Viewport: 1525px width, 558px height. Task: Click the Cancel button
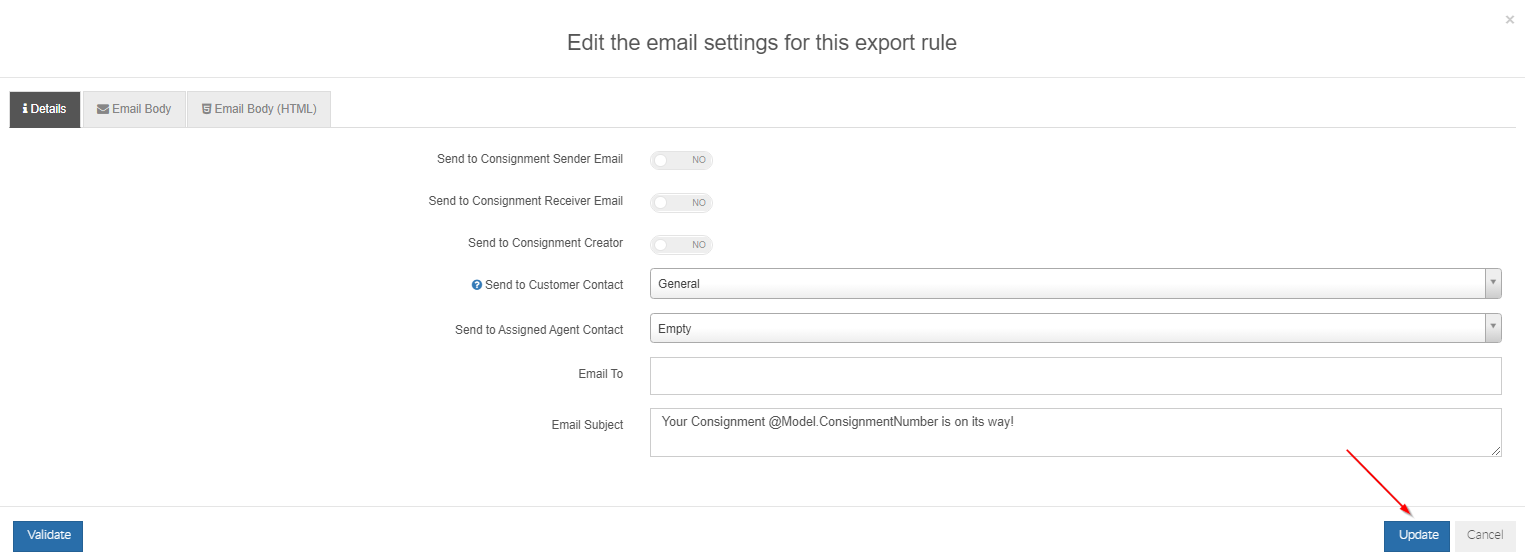click(1485, 535)
